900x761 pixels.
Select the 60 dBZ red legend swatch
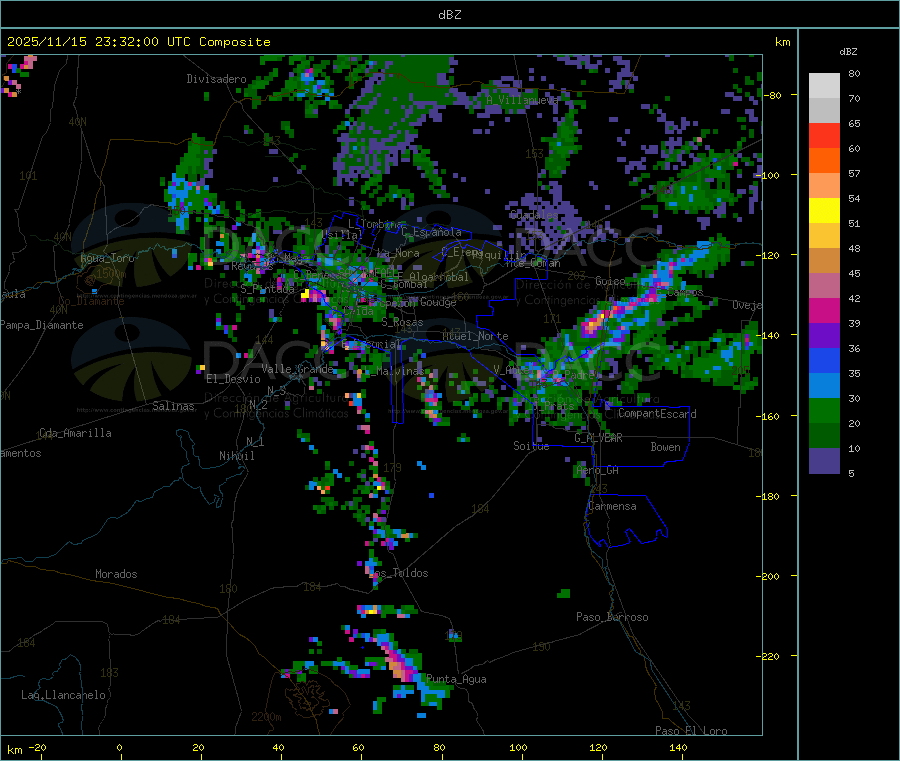pos(824,135)
